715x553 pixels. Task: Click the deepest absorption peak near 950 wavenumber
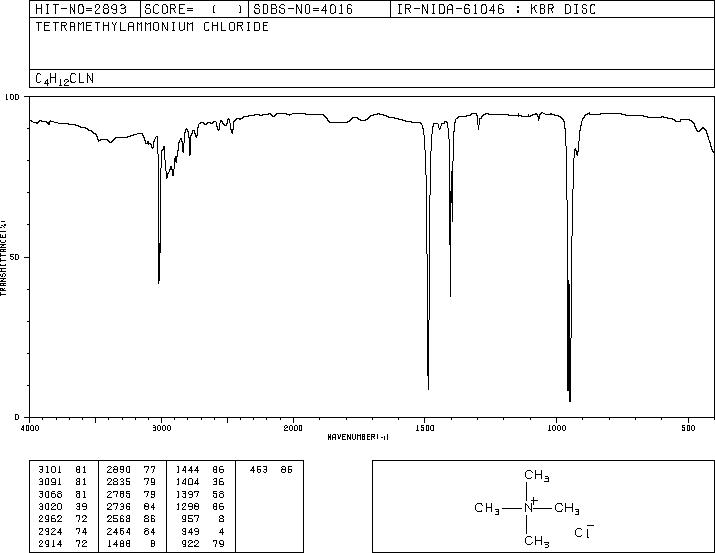pyautogui.click(x=570, y=401)
